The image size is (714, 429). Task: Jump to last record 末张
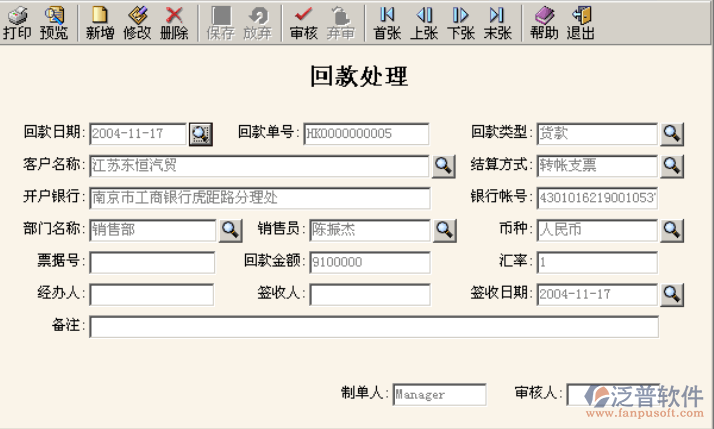(x=498, y=23)
